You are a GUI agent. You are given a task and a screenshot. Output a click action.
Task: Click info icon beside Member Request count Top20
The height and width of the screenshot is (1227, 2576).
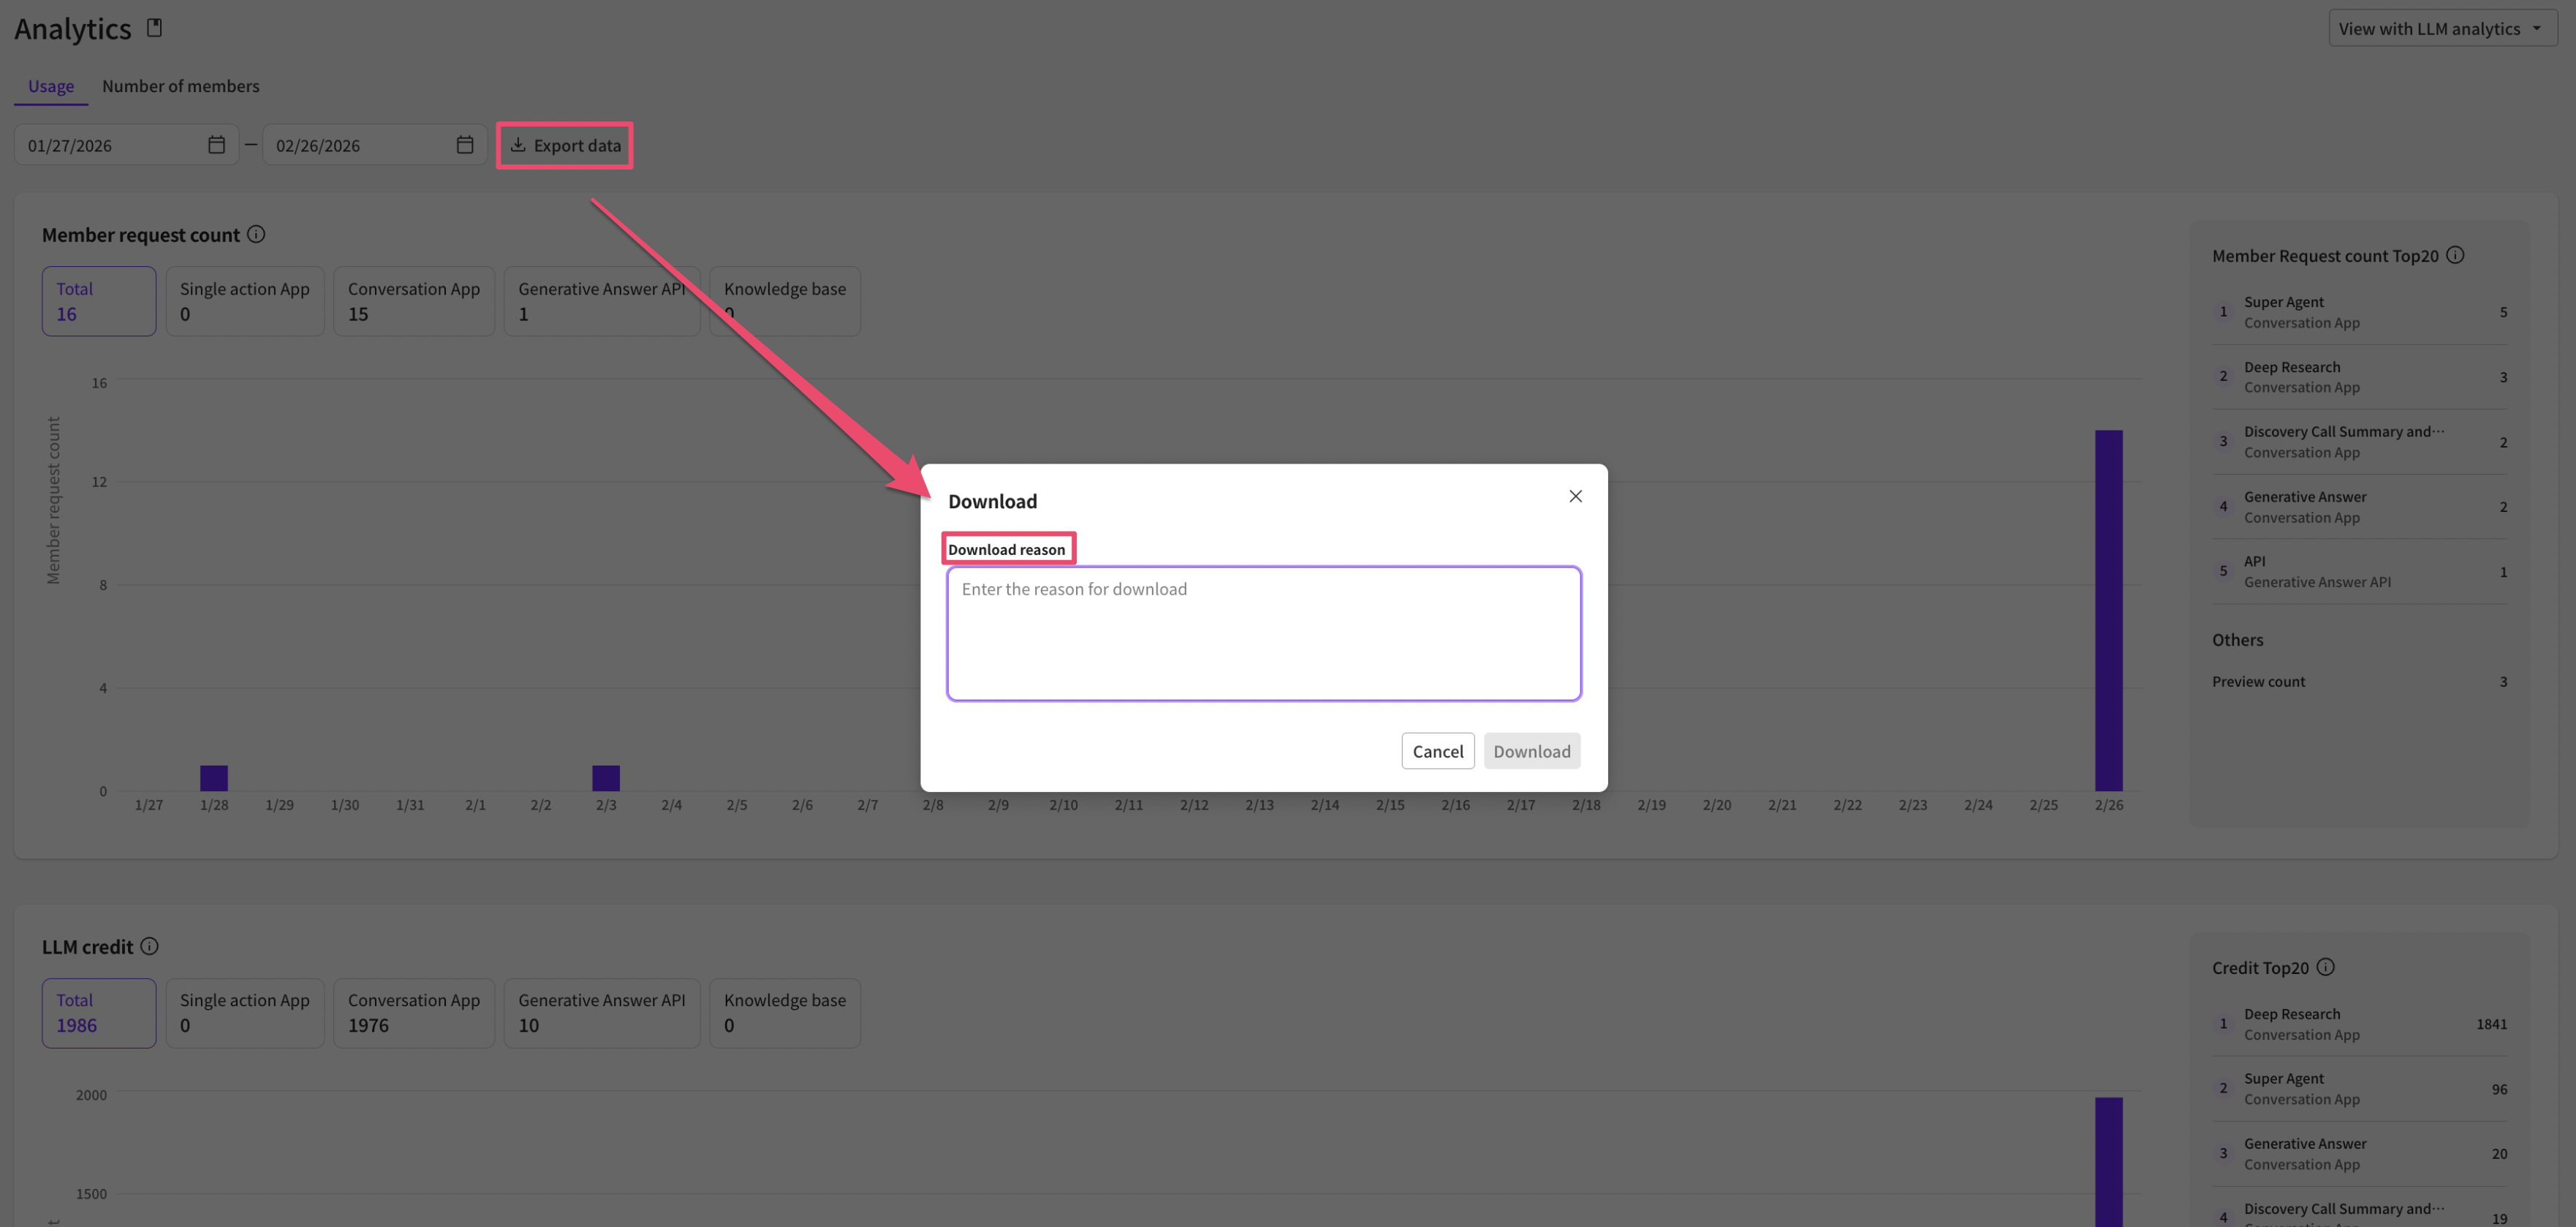(2455, 255)
